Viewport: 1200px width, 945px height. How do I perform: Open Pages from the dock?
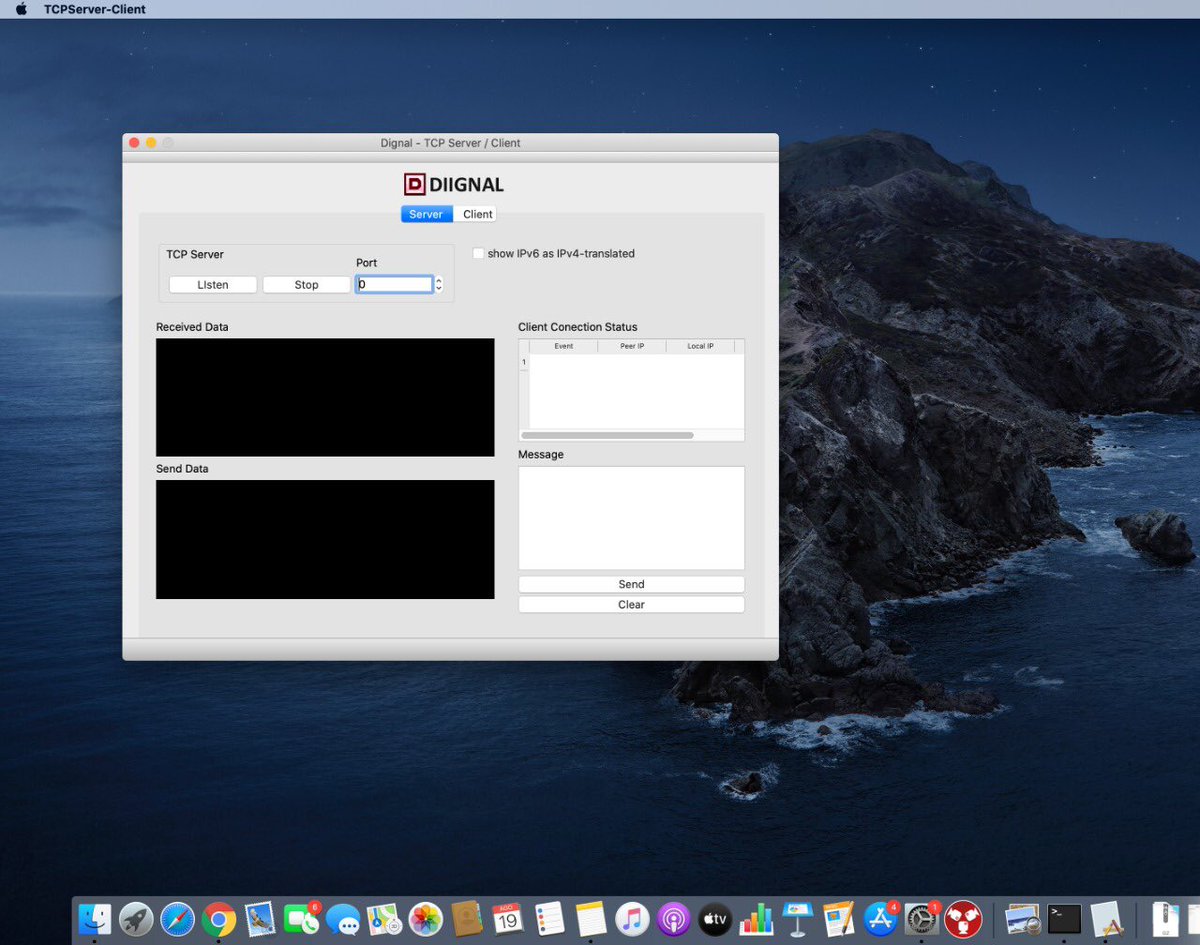tap(838, 919)
